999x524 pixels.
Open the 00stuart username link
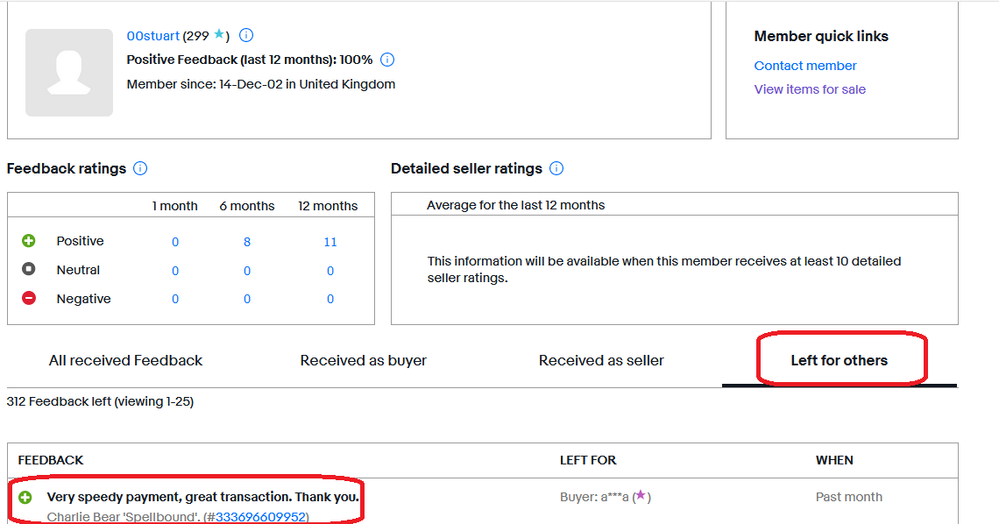pyautogui.click(x=152, y=36)
